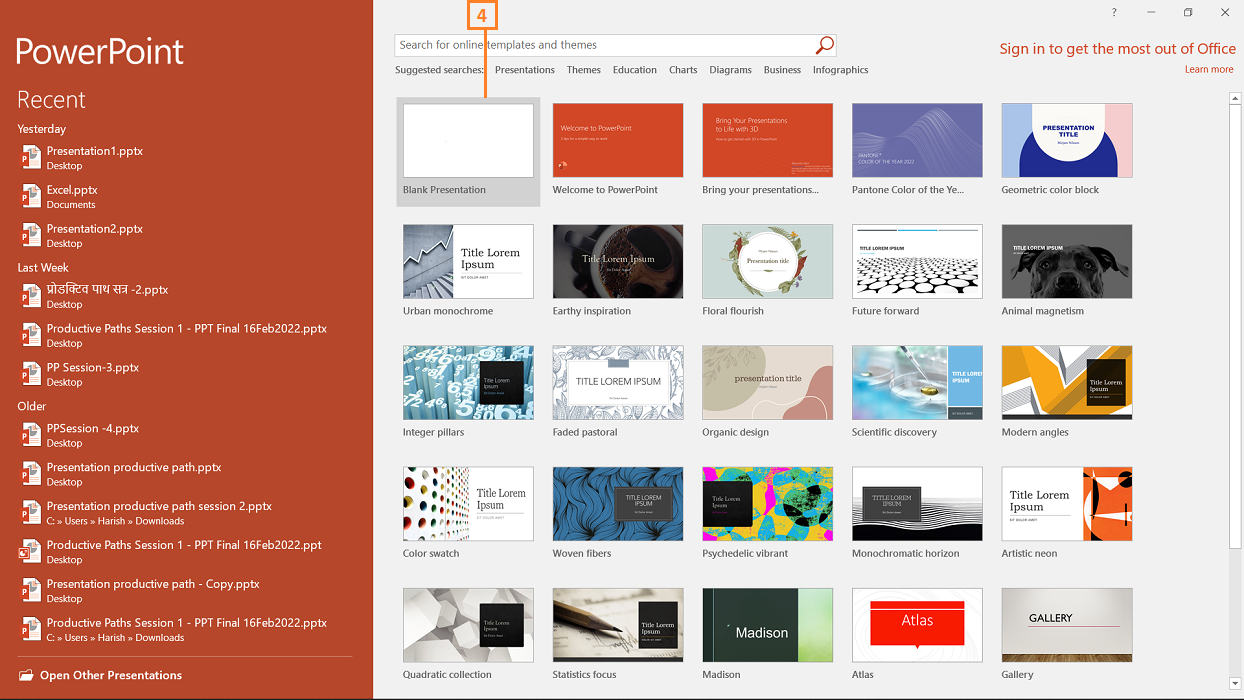Screen dimensions: 1244x700
Task: Choose the Bring your presentations to life template
Action: tap(768, 140)
